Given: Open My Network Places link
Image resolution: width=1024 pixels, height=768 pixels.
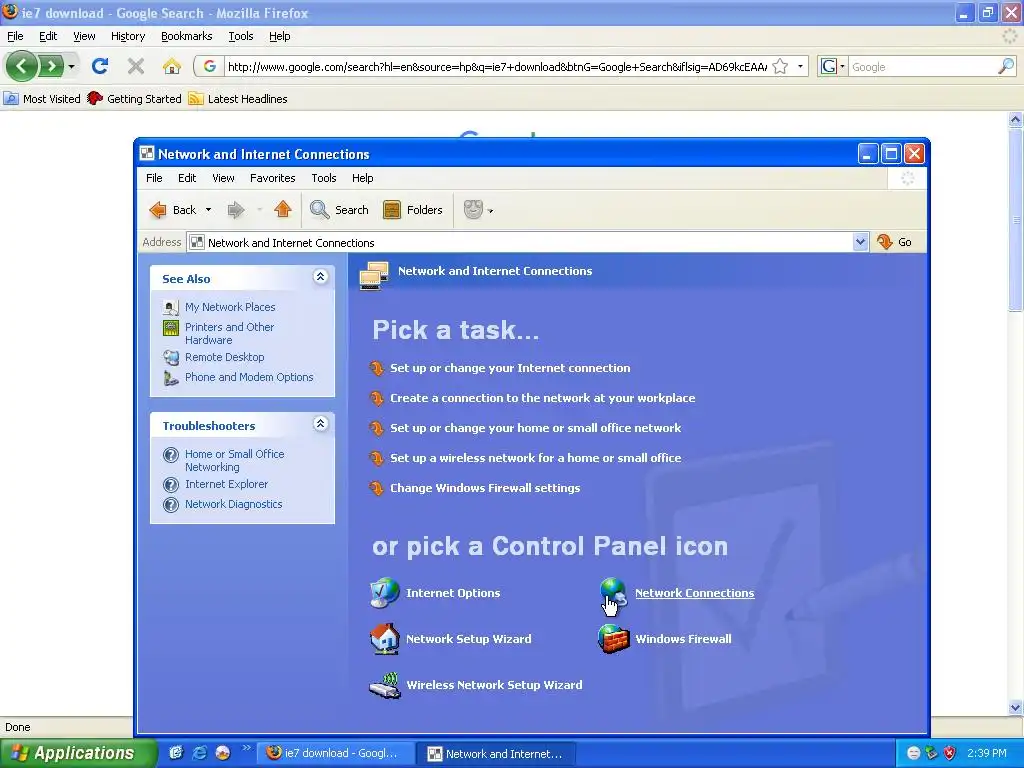Looking at the screenshot, I should tap(230, 307).
